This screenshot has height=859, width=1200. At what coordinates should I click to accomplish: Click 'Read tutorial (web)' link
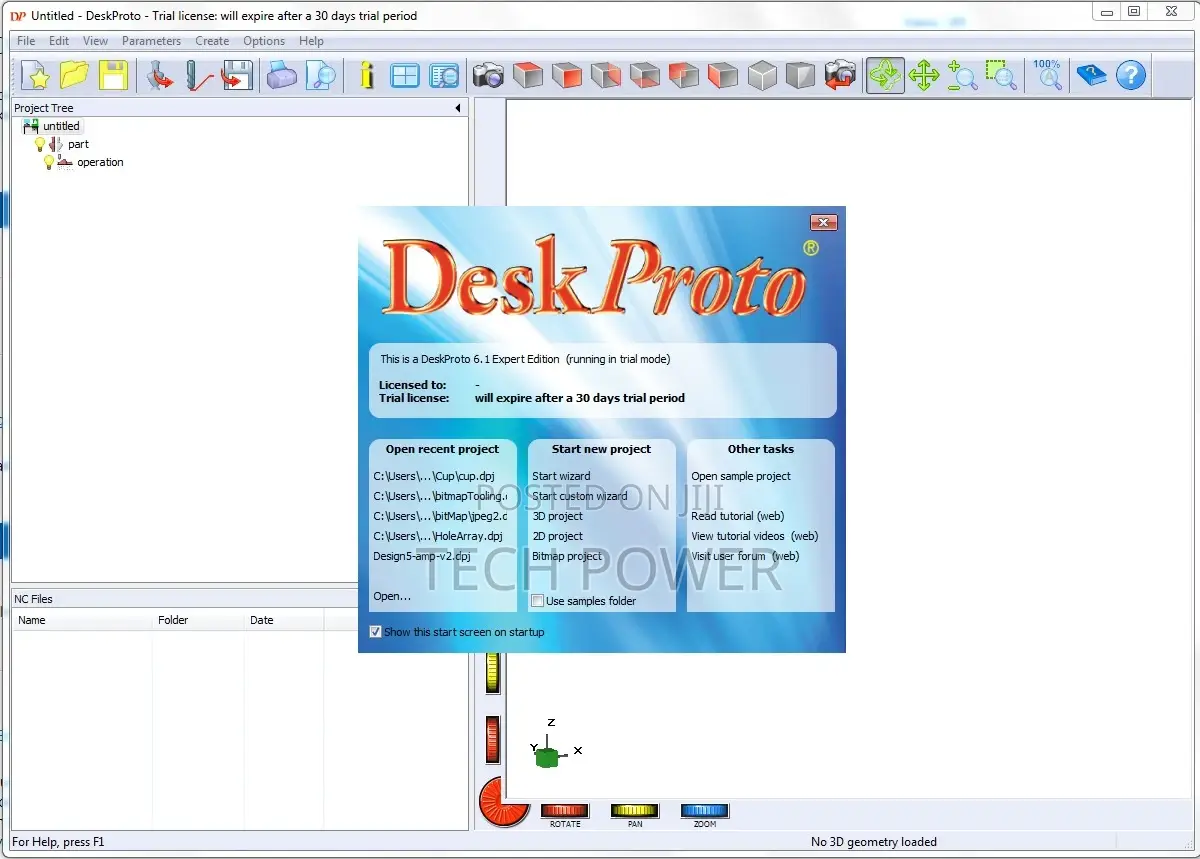click(738, 516)
